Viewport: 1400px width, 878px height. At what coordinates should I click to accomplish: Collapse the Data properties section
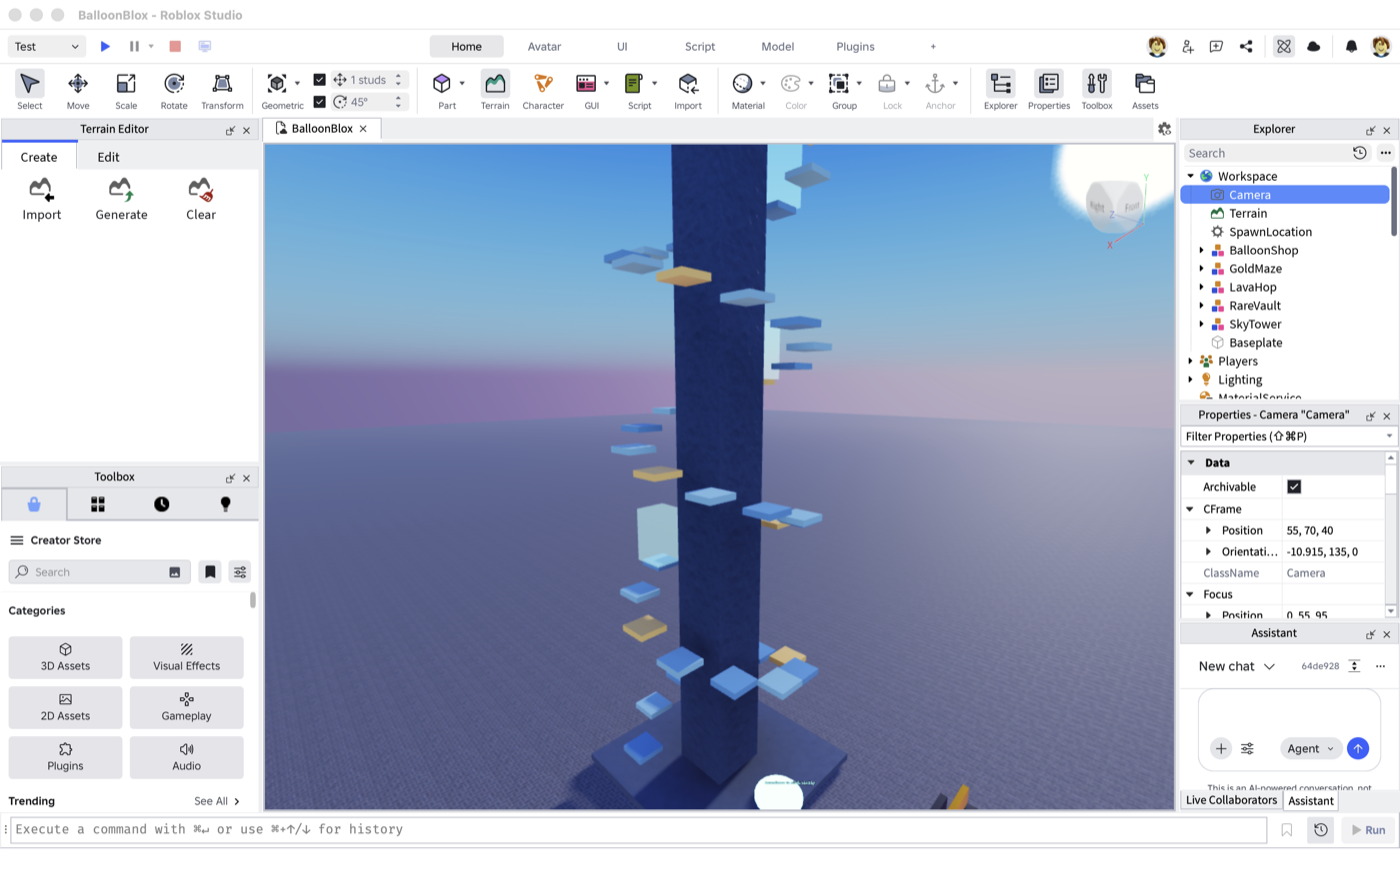coord(1191,463)
